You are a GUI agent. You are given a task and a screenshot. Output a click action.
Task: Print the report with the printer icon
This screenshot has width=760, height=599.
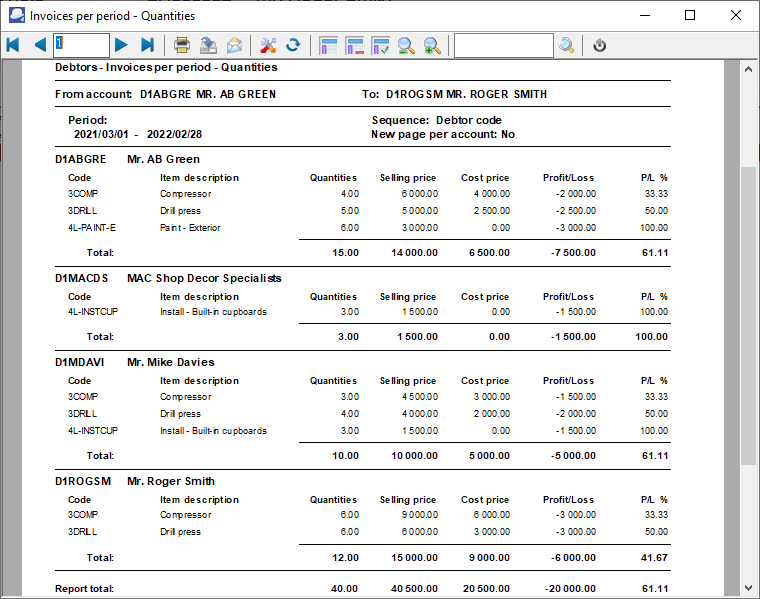(182, 45)
